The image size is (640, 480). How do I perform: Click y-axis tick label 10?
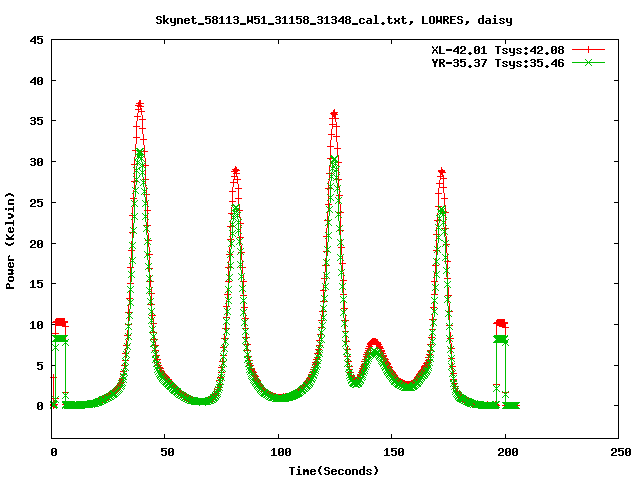click(x=36, y=325)
